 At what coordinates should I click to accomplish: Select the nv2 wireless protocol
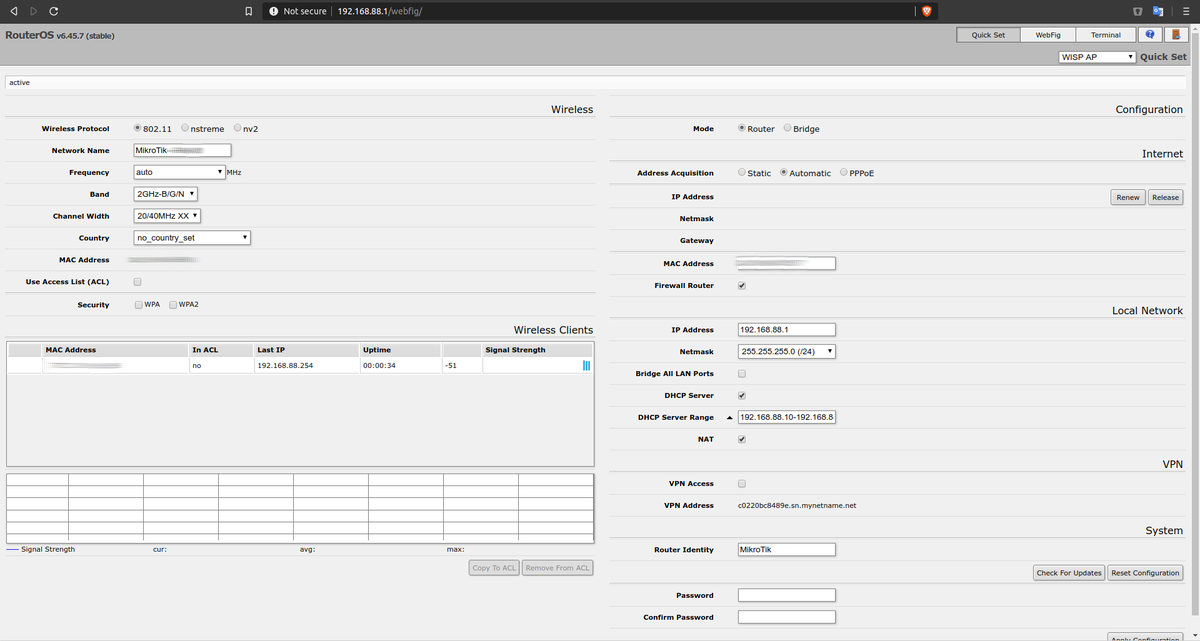[237, 128]
